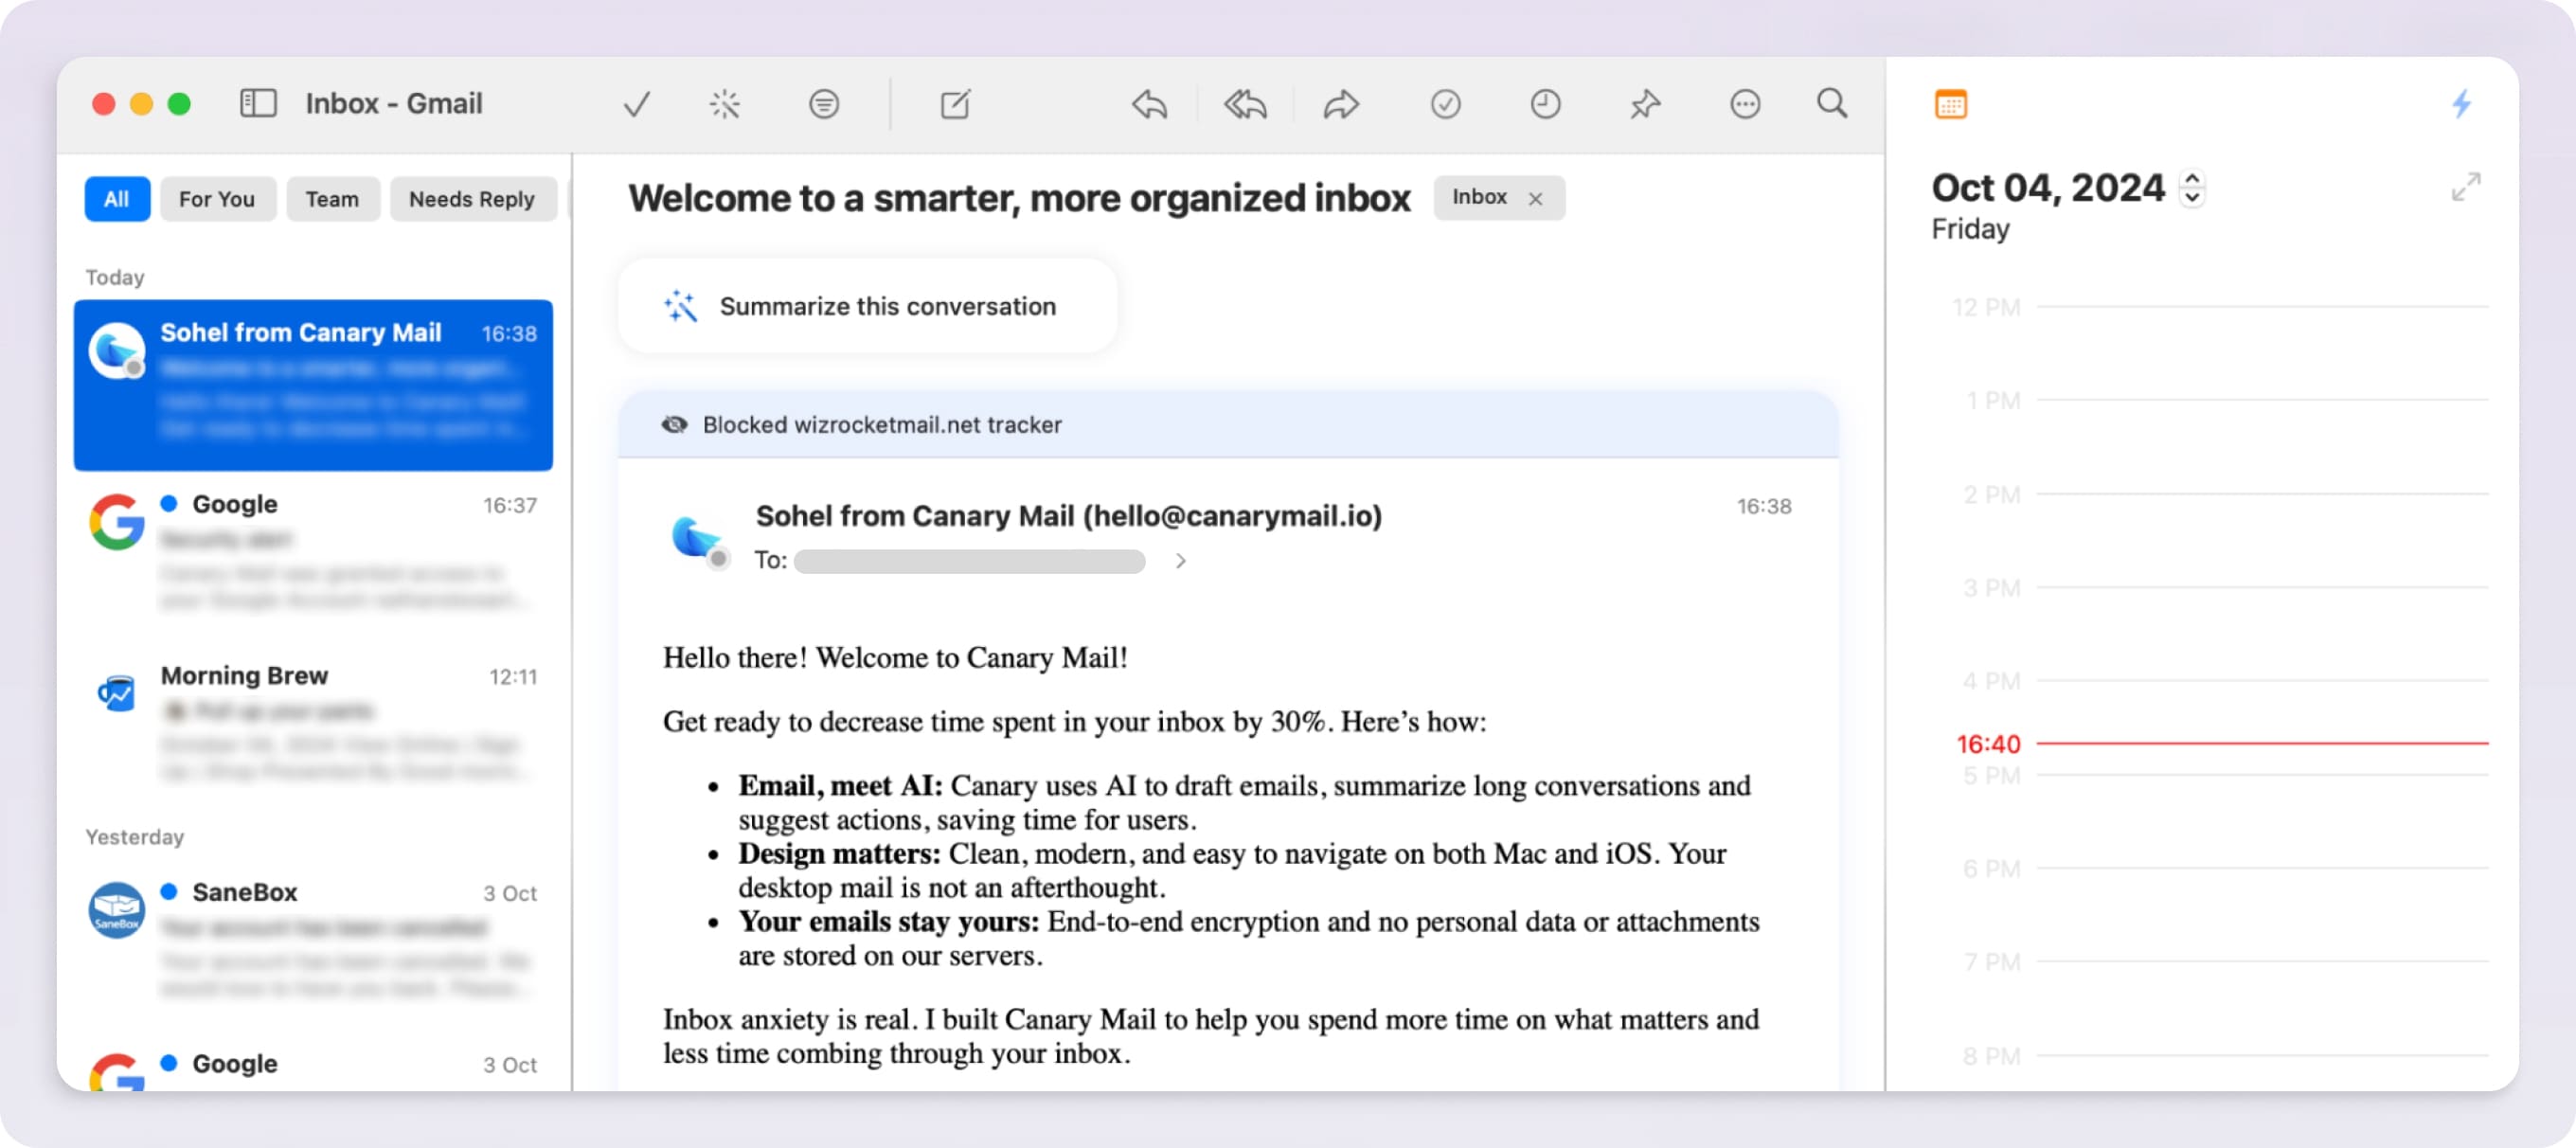The height and width of the screenshot is (1148, 2576).
Task: Click the forward email icon
Action: pyautogui.click(x=1341, y=104)
